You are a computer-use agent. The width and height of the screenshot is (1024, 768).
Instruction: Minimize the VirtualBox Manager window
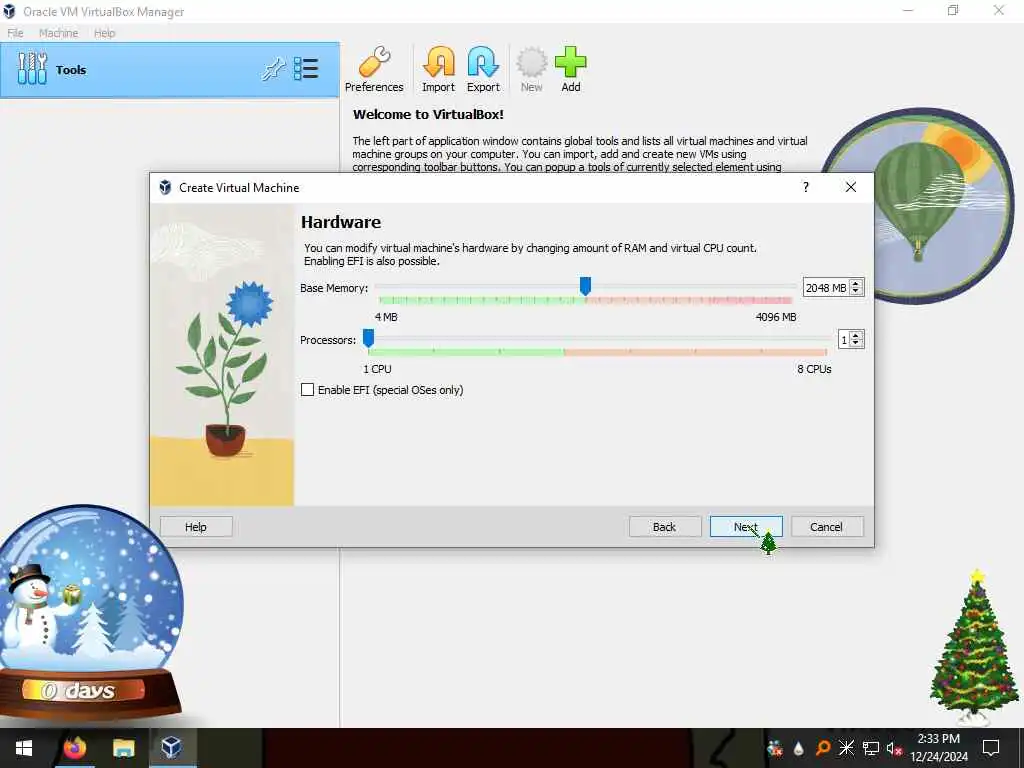point(908,10)
